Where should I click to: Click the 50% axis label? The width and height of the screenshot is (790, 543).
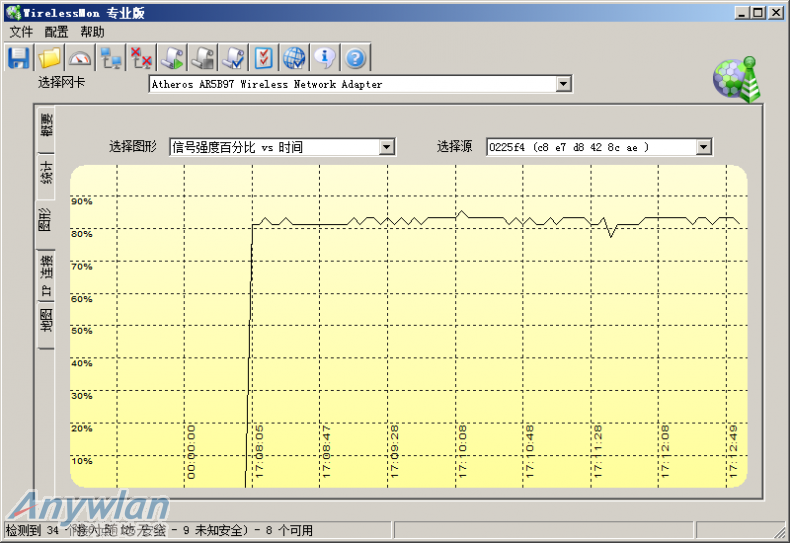(x=82, y=331)
